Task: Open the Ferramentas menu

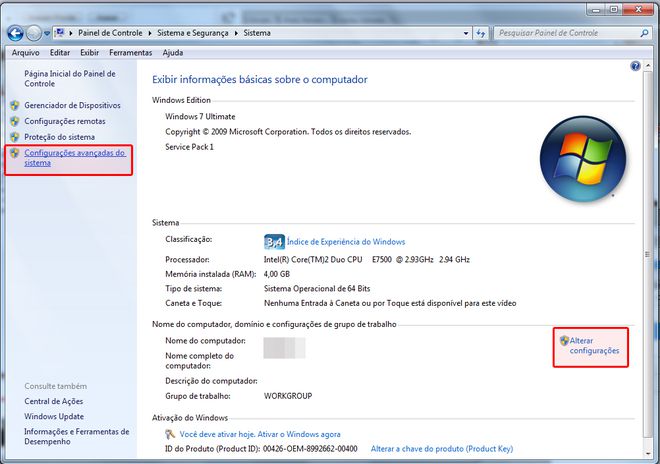Action: tap(130, 53)
